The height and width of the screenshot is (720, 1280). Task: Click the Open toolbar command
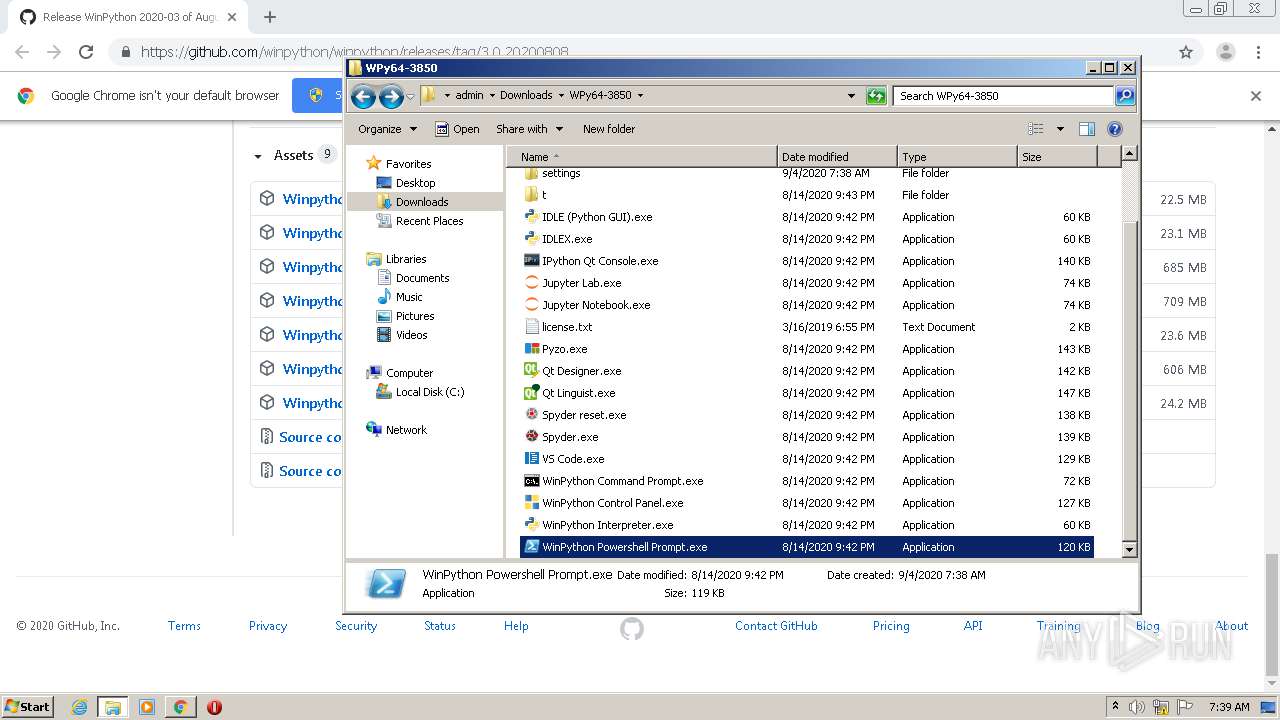coord(457,129)
